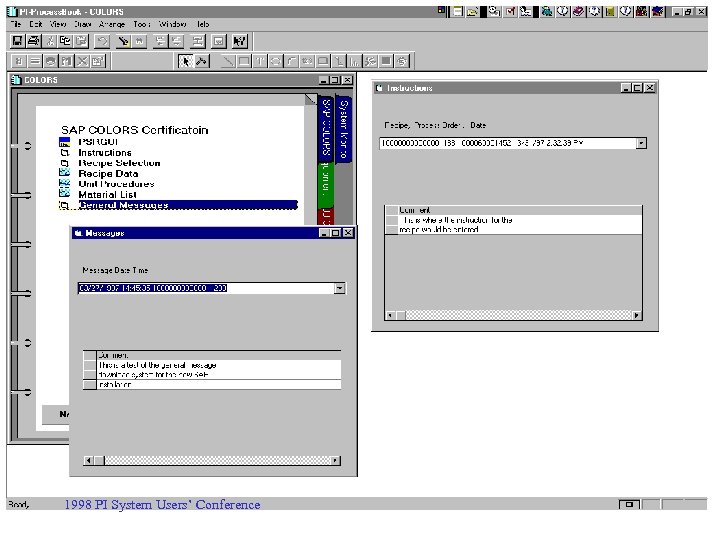Viewport: 720px width, 540px height.
Task: Open the Message Date Time dropdown arrow
Action: [339, 288]
